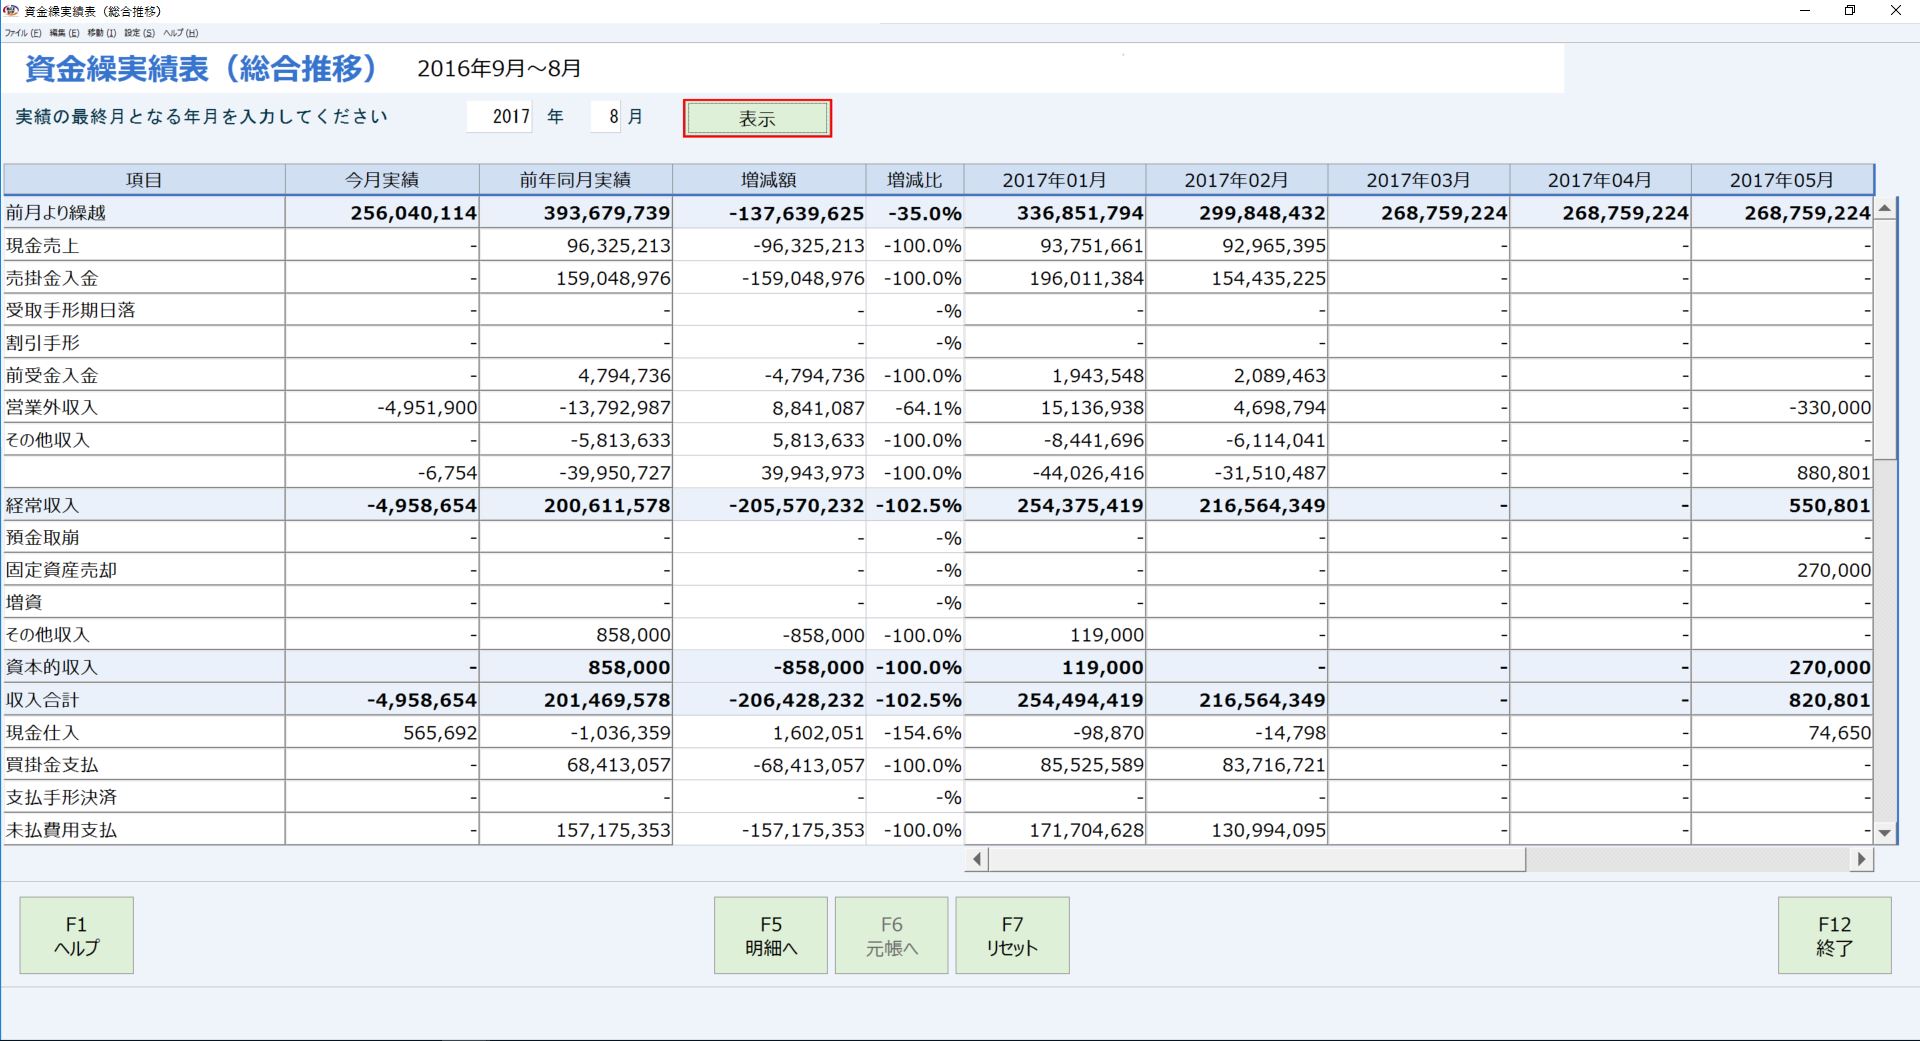The image size is (1920, 1041).
Task: Click the vertical scrollbar up arrow
Action: point(1885,210)
